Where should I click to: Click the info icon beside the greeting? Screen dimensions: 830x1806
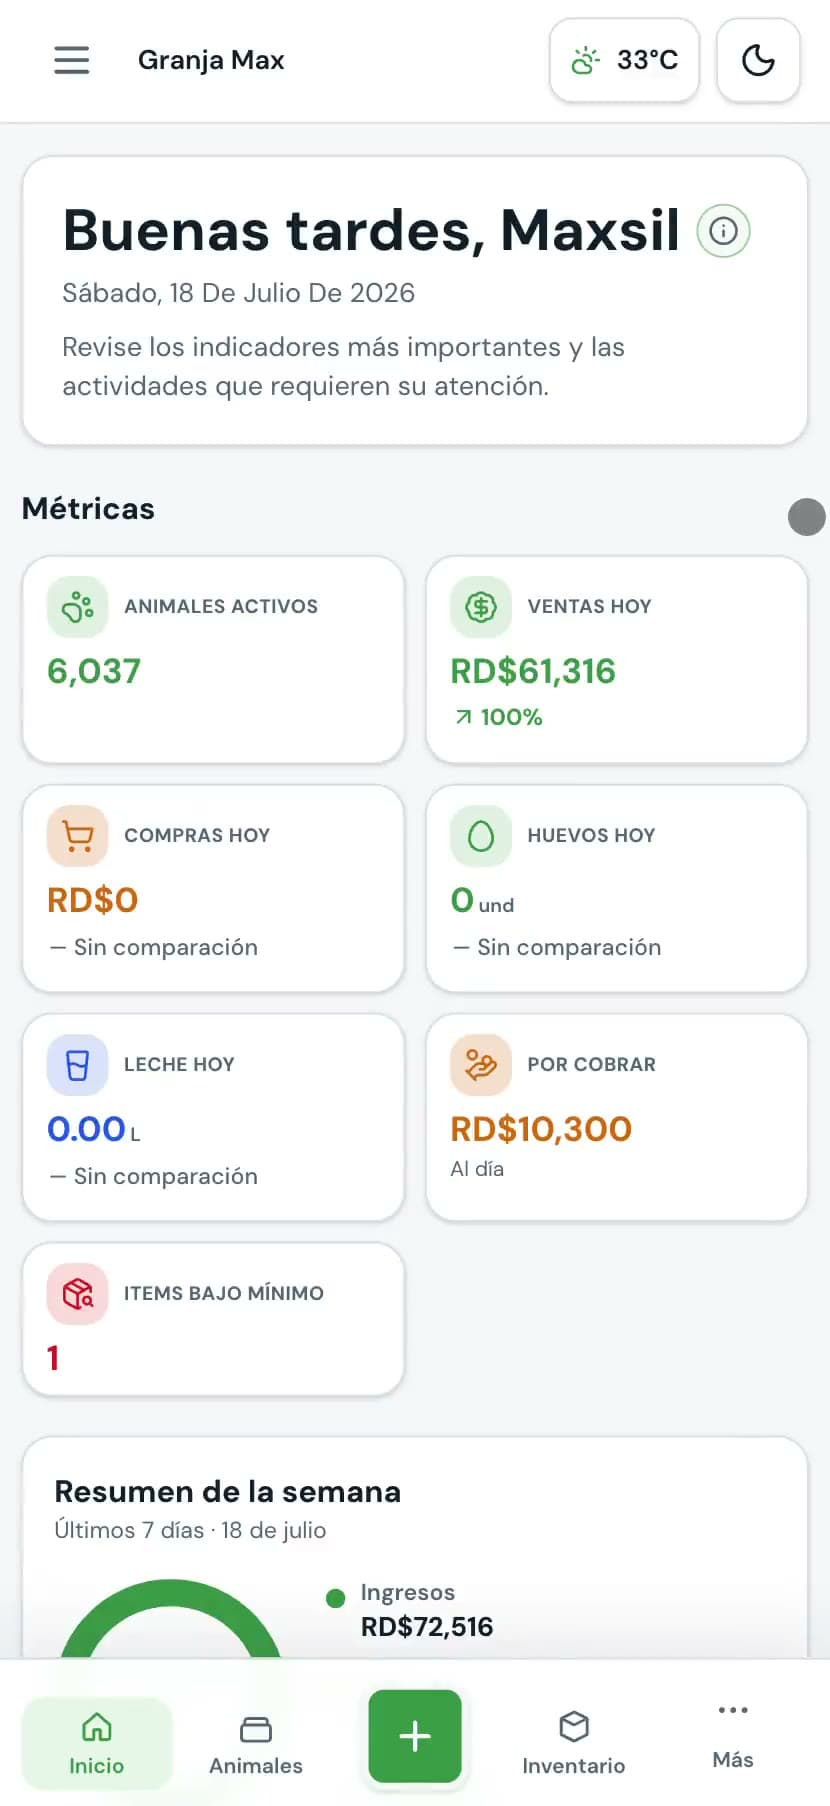[x=723, y=231]
